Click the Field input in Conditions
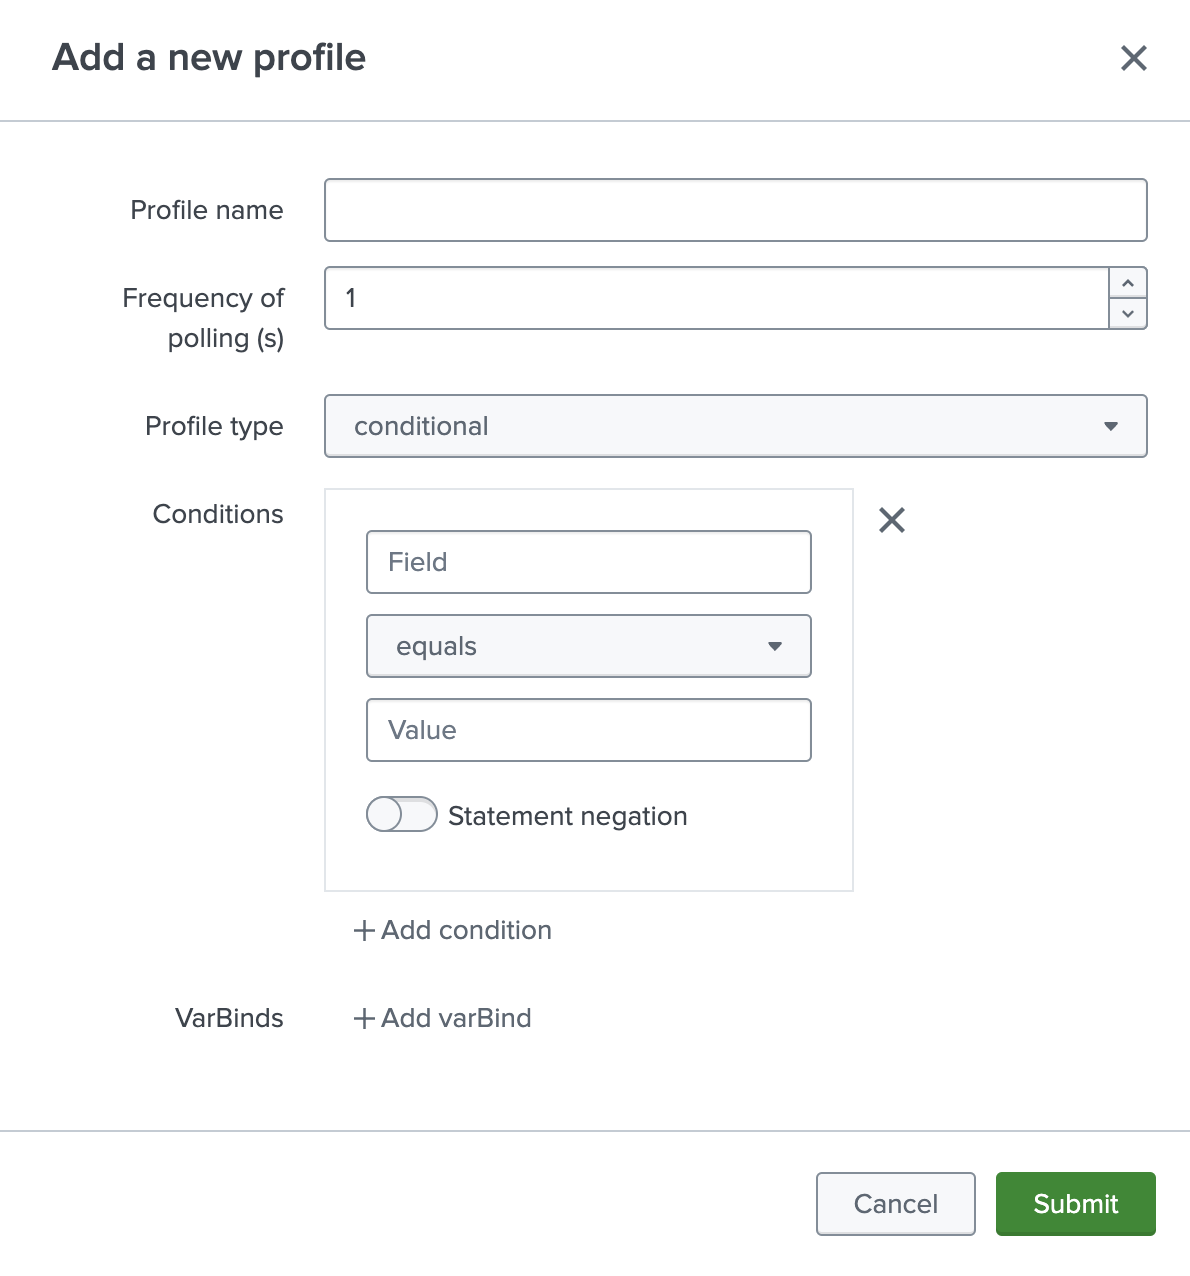Screen dimensions: 1190x1276 coord(588,562)
